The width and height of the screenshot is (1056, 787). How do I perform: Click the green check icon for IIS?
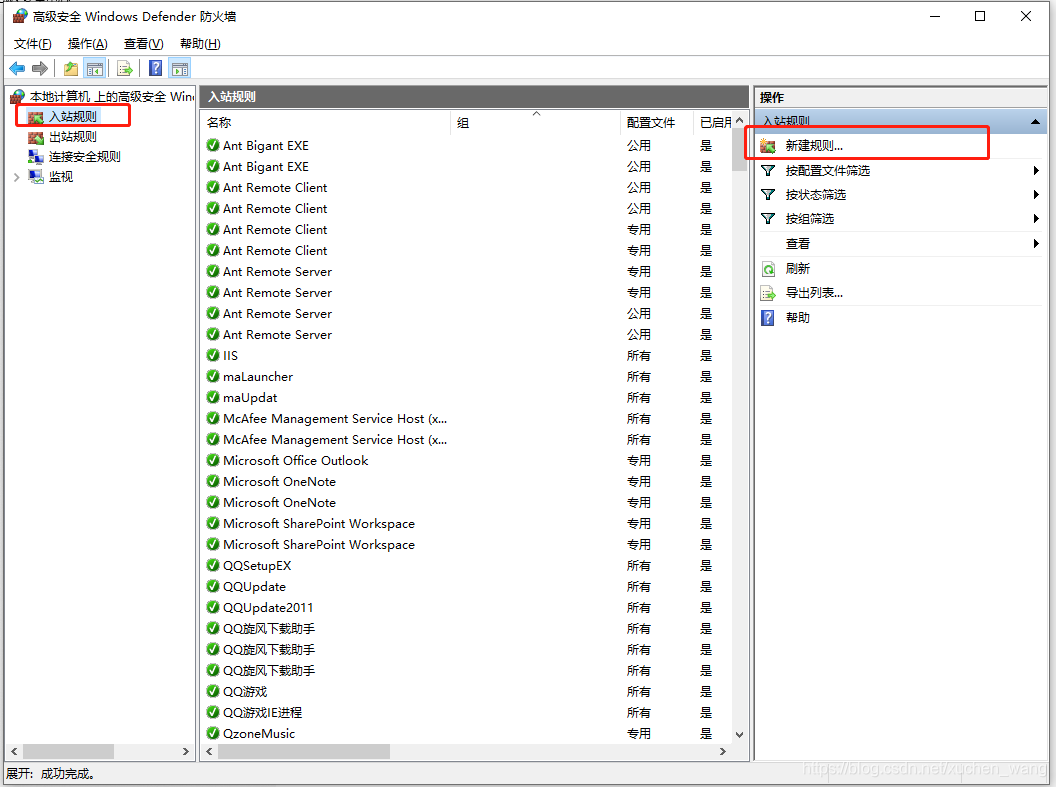click(213, 355)
